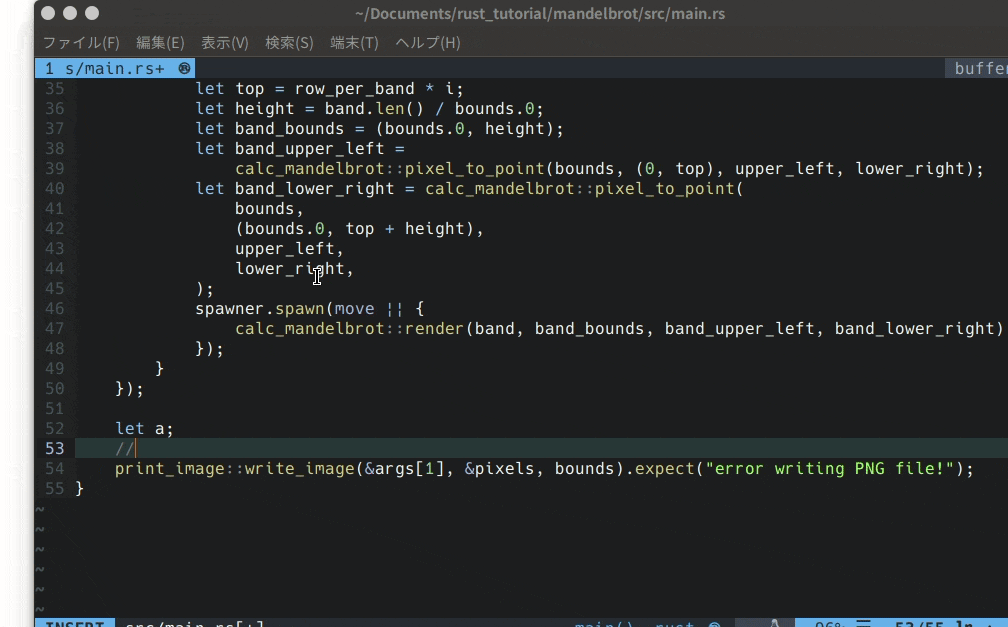Open the 編集(E) menu
1008x627 pixels.
(160, 43)
